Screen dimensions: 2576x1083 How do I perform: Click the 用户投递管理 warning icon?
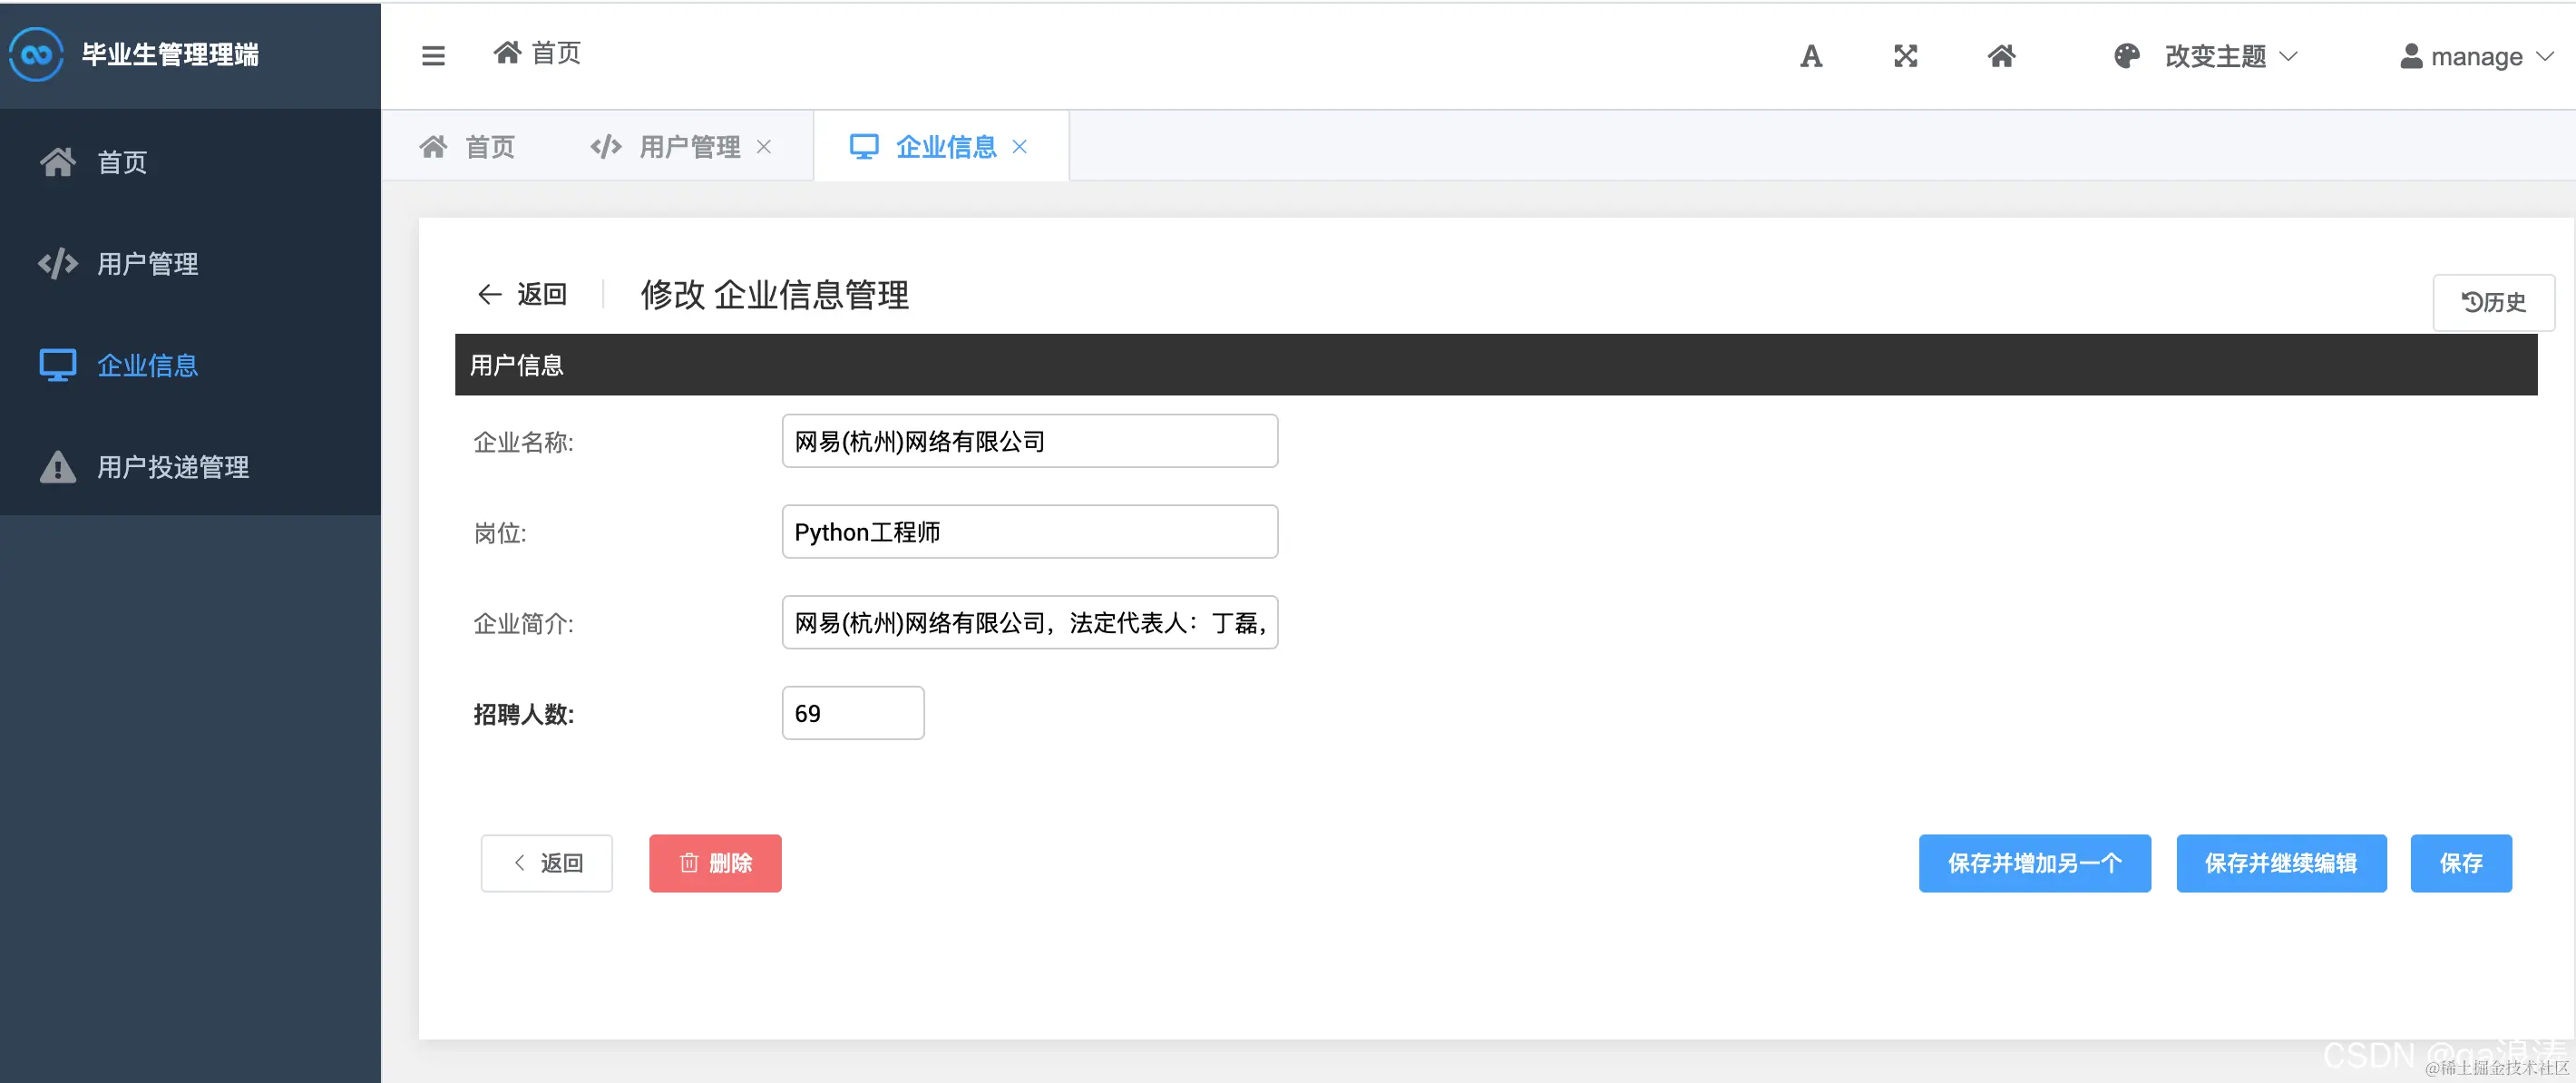click(57, 467)
